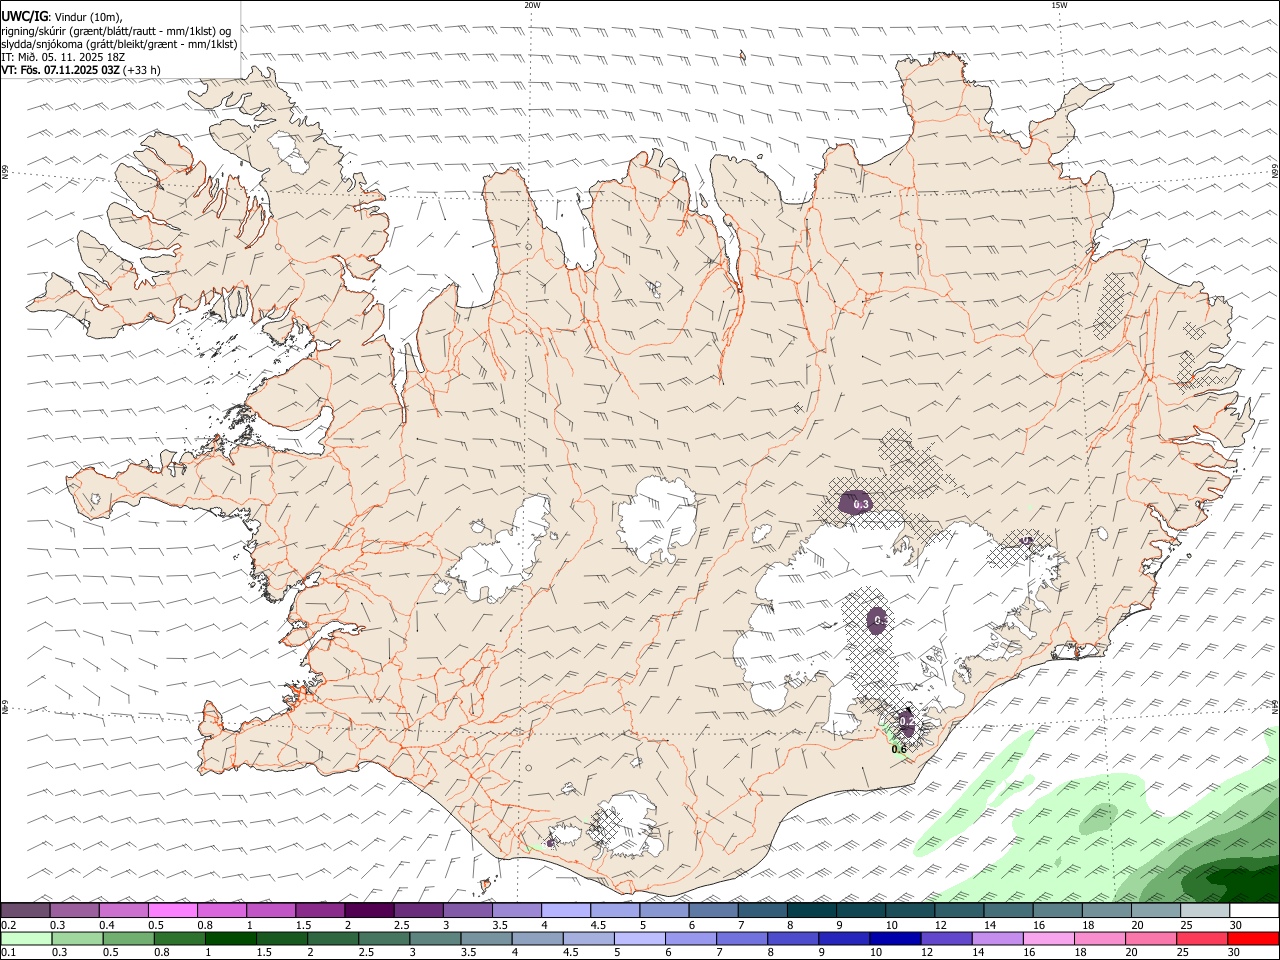Select the dark purple top-row swatch starting at 2
1280x960 pixels.
click(x=369, y=910)
